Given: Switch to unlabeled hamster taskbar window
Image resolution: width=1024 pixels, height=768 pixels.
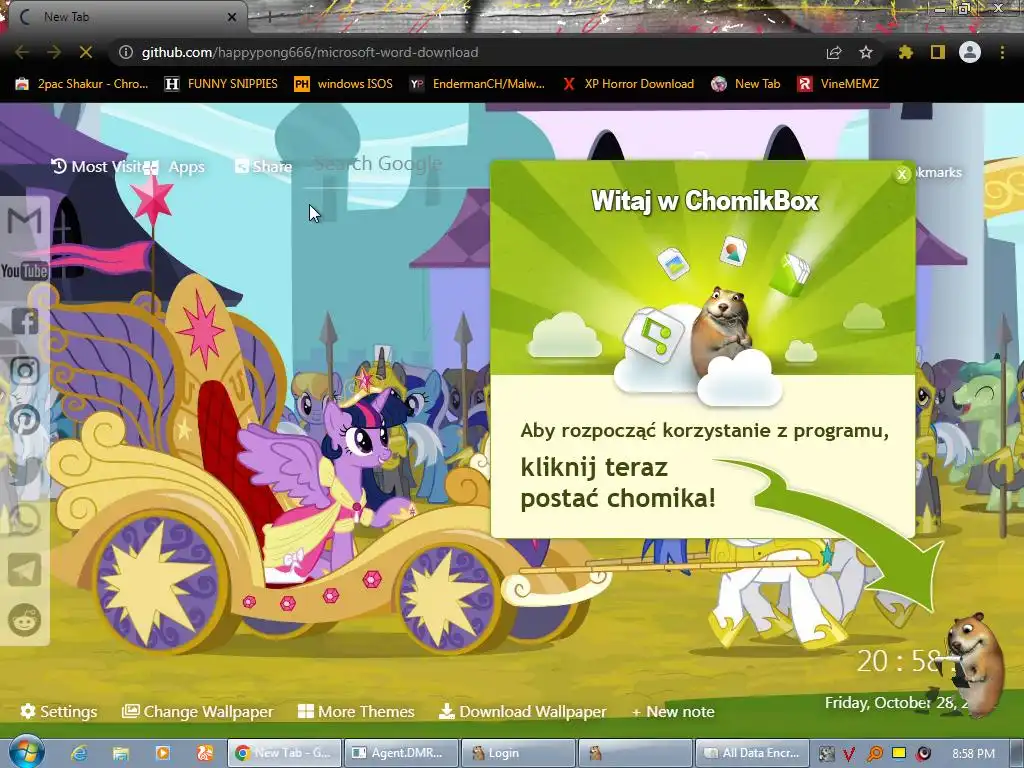Looking at the screenshot, I should 635,753.
